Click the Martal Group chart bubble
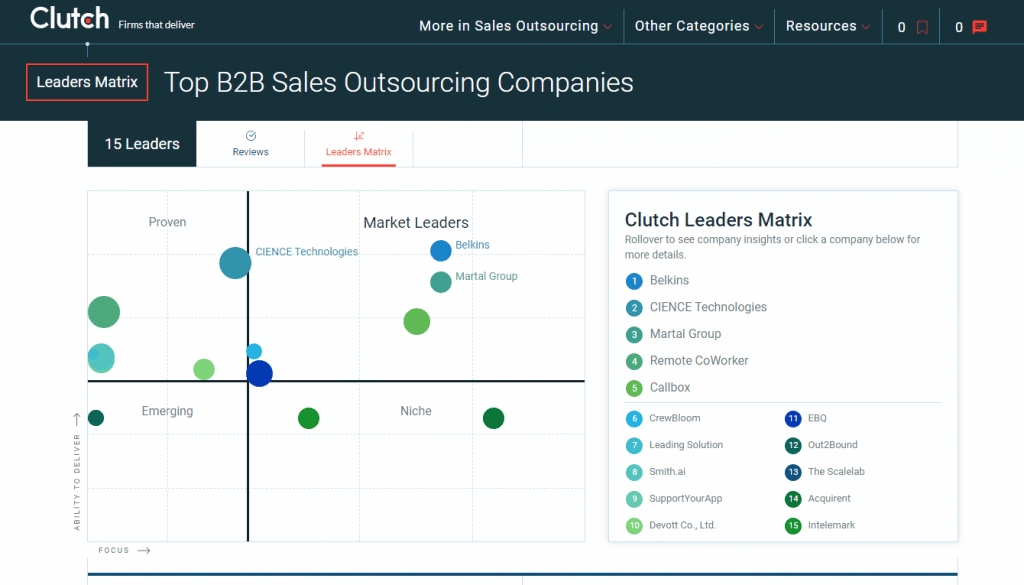1024x585 pixels. tap(441, 282)
